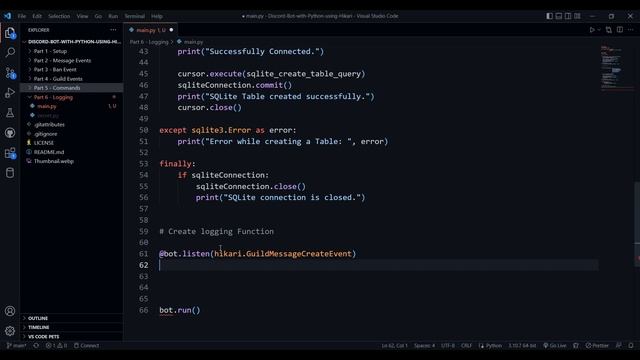Open .gitignore file

[x=72, y=134]
